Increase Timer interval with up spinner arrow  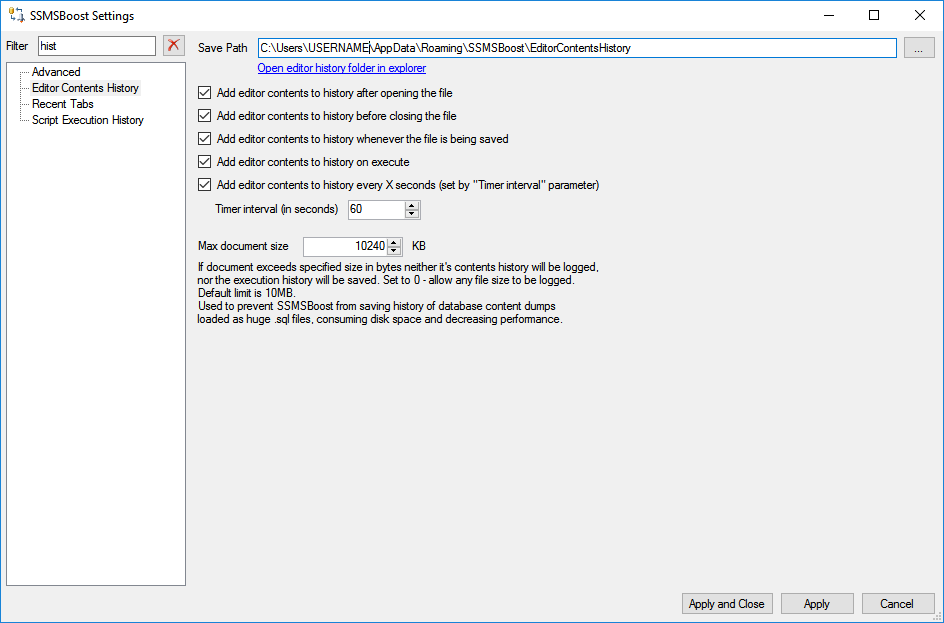click(412, 205)
